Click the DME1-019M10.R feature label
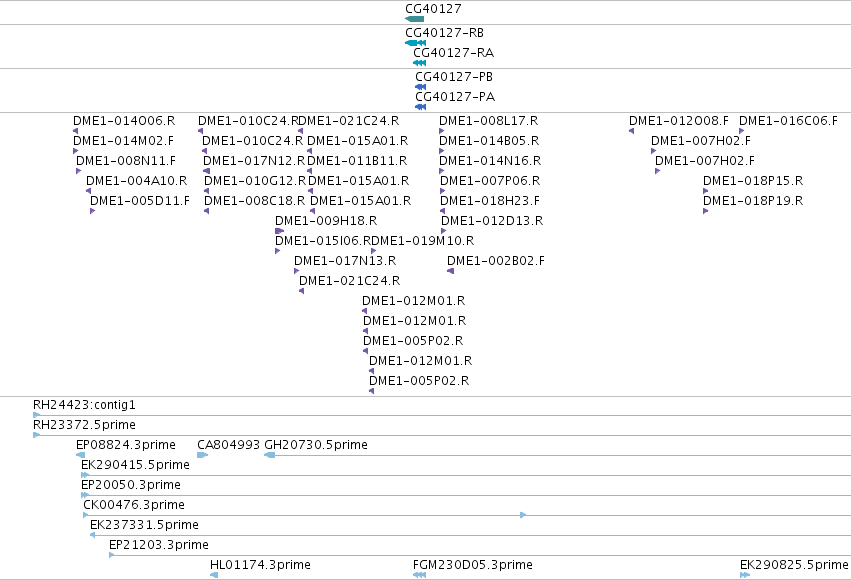 click(423, 240)
